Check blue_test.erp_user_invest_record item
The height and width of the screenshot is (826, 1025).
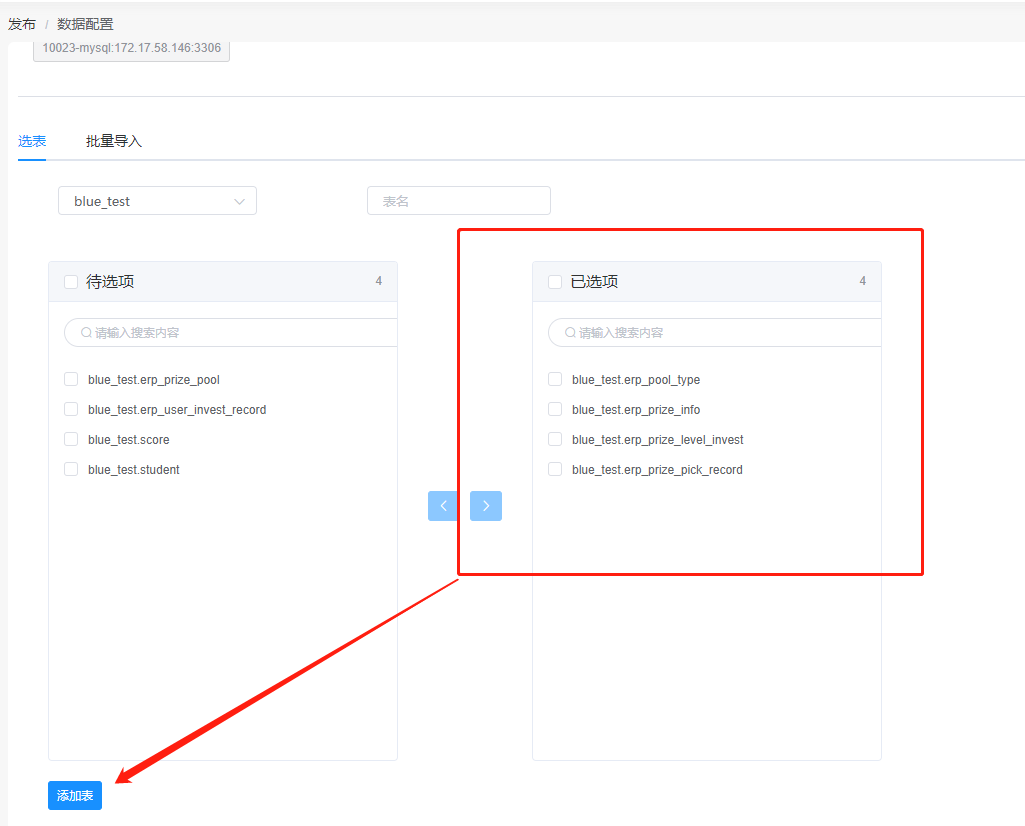[71, 410]
